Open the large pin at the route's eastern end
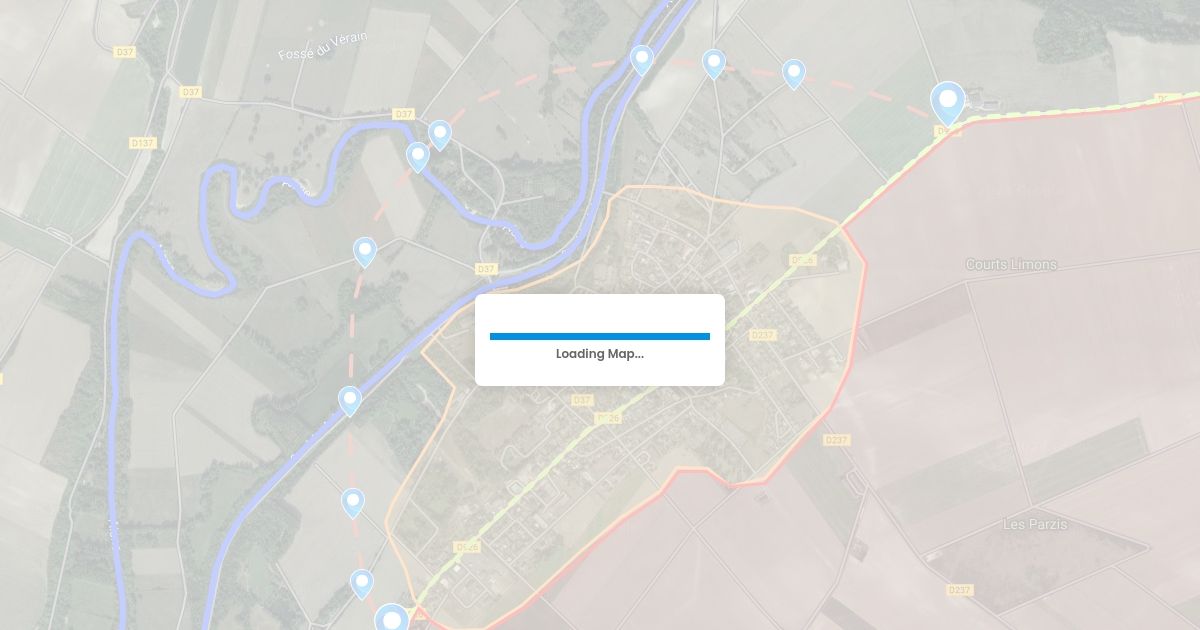 click(947, 103)
